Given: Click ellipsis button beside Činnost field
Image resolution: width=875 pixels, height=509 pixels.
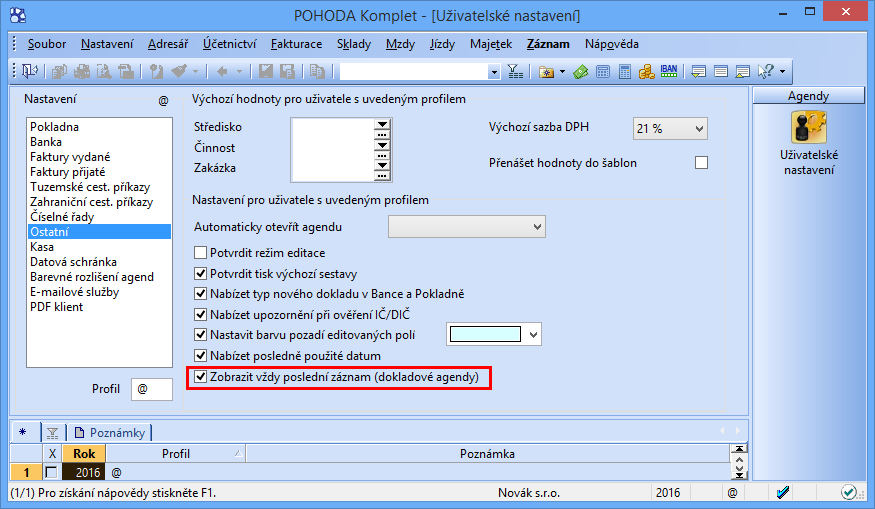Looking at the screenshot, I should tap(382, 155).
